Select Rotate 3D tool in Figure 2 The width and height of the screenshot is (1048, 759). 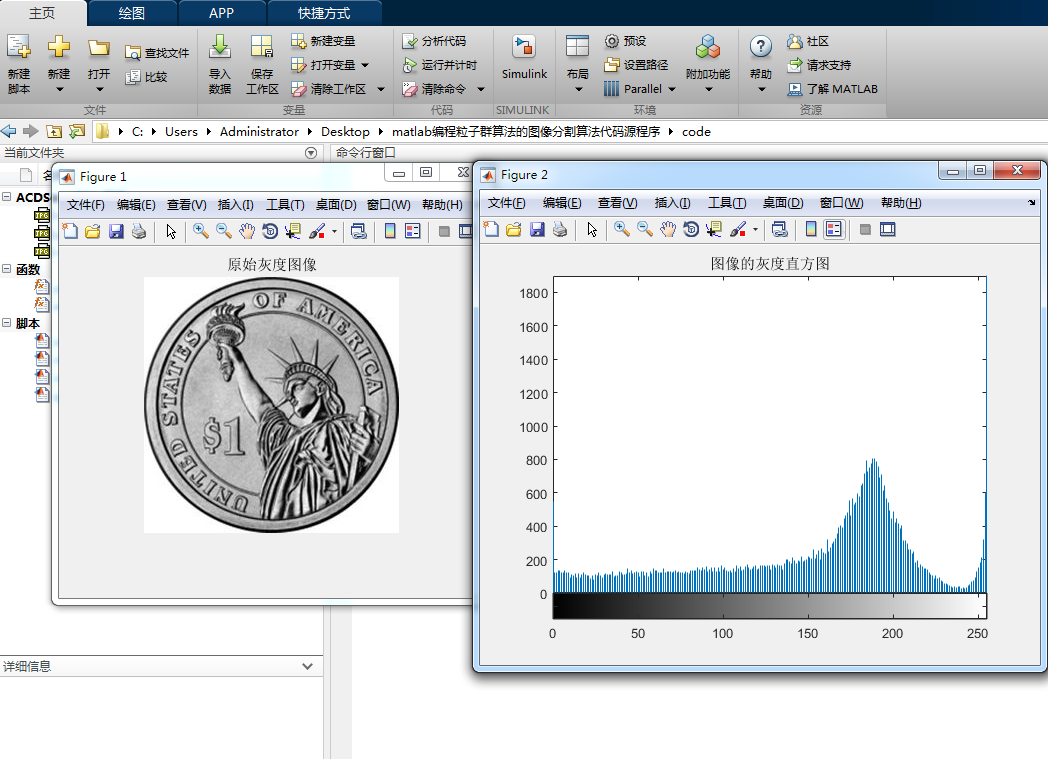click(691, 229)
